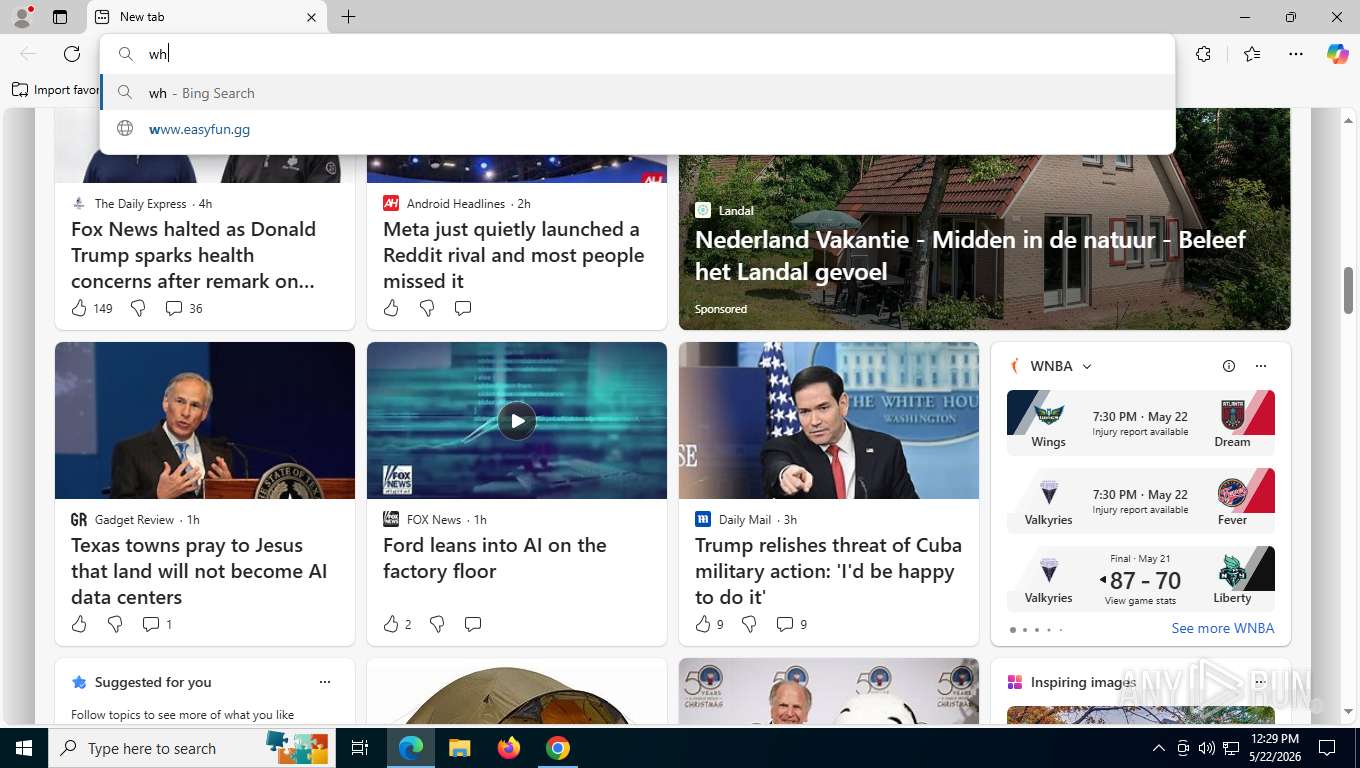The width and height of the screenshot is (1360, 768).
Task: Open comments on Fox News halted article
Action: 173,308
